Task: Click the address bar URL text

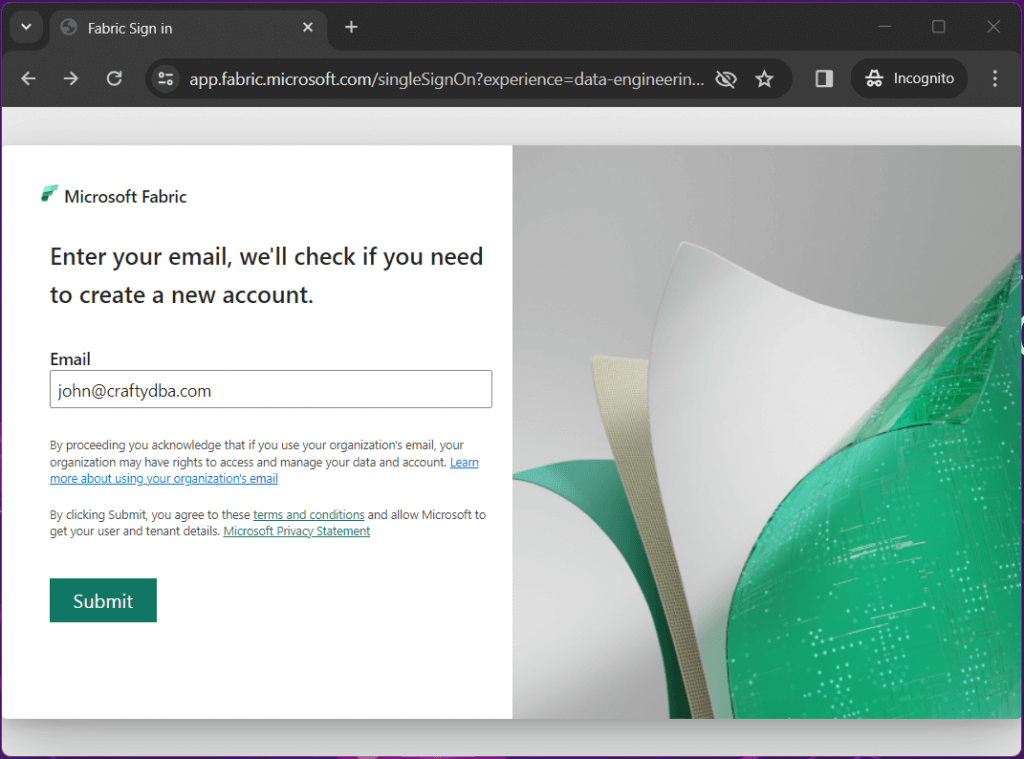Action: (447, 79)
